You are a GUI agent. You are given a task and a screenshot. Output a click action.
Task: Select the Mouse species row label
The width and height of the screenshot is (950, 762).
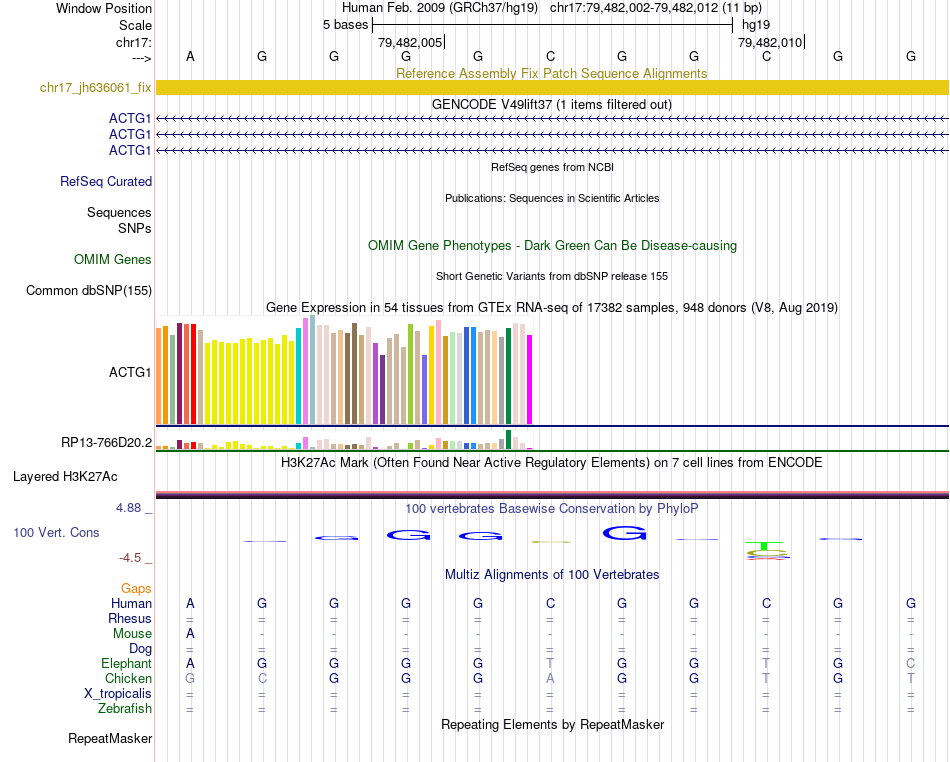coord(132,634)
